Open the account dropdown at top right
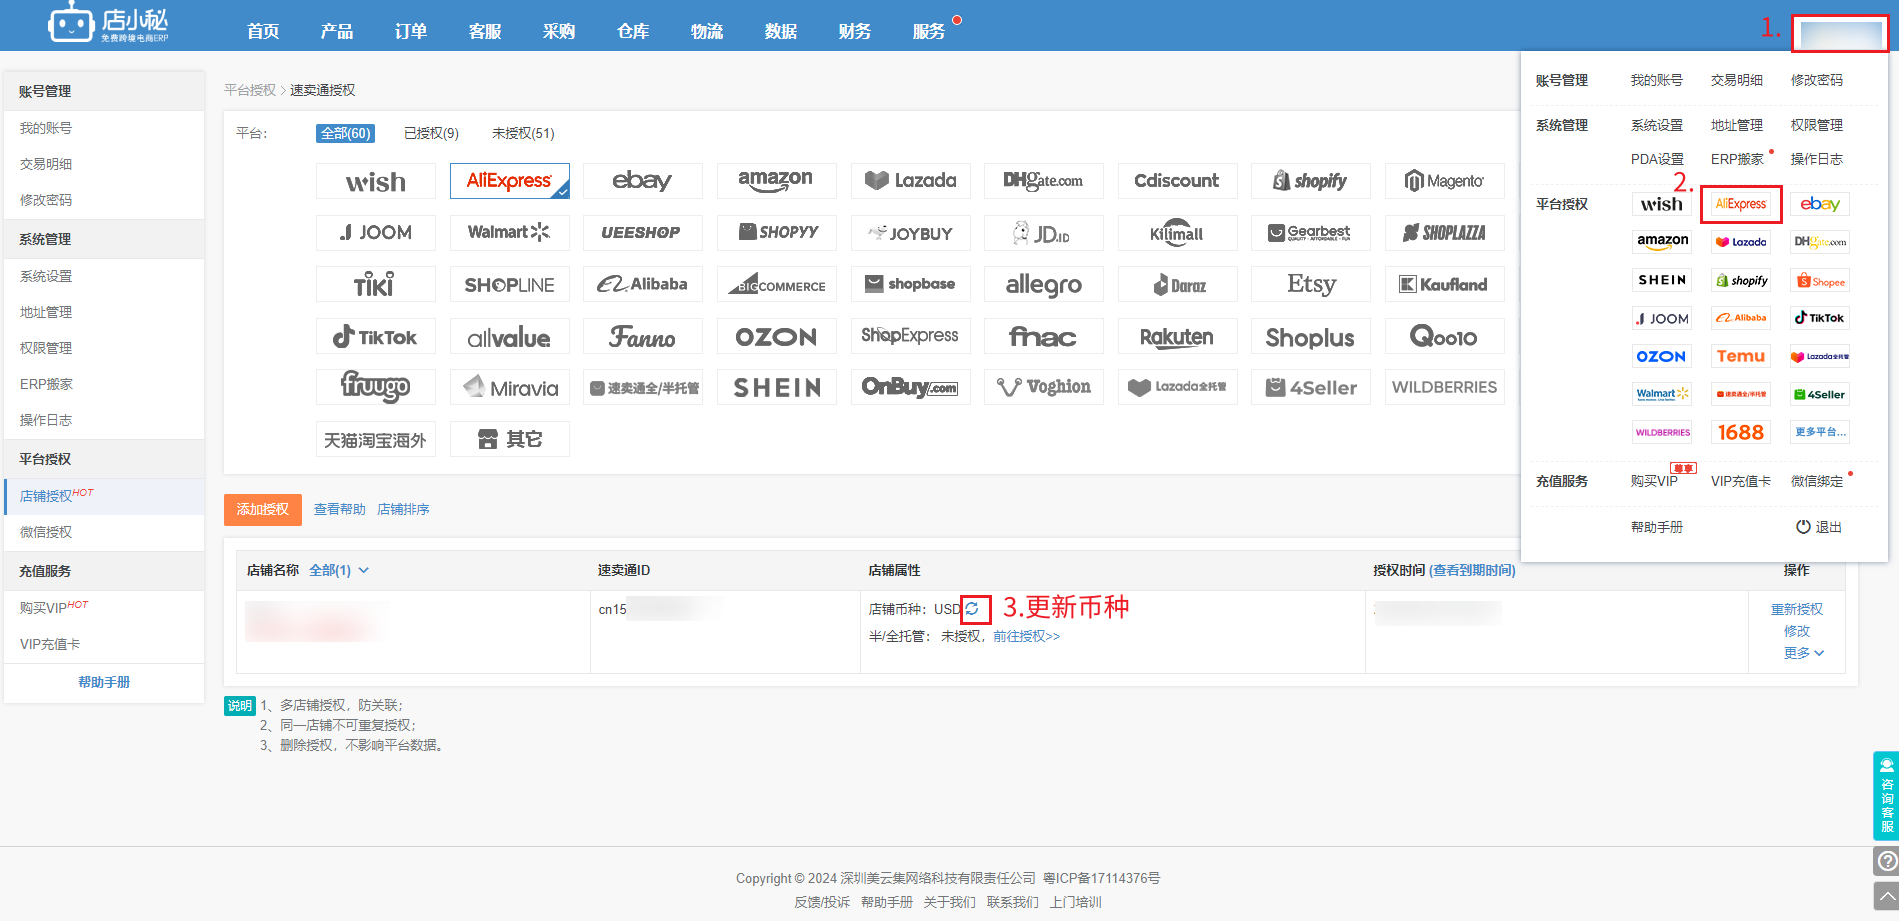This screenshot has height=921, width=1899. coord(1840,34)
